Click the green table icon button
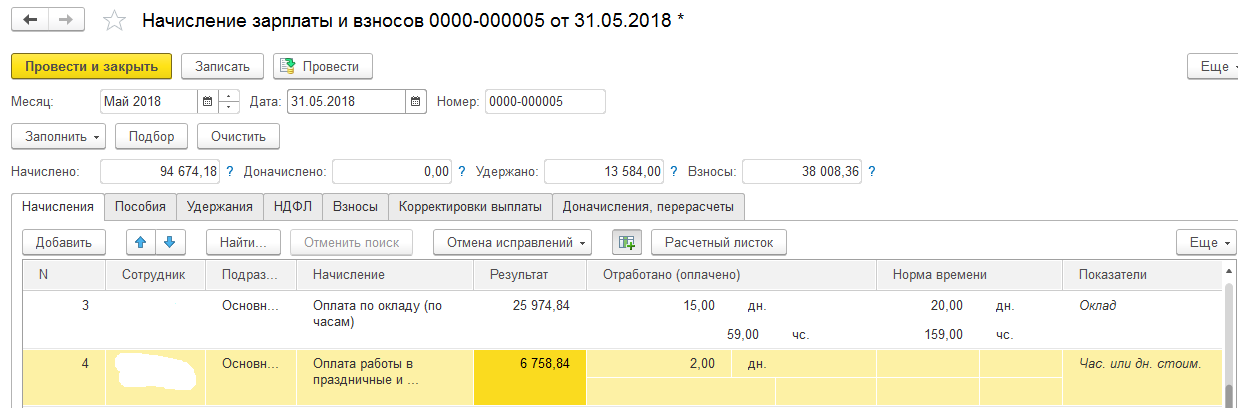1238x408 pixels. tap(626, 242)
